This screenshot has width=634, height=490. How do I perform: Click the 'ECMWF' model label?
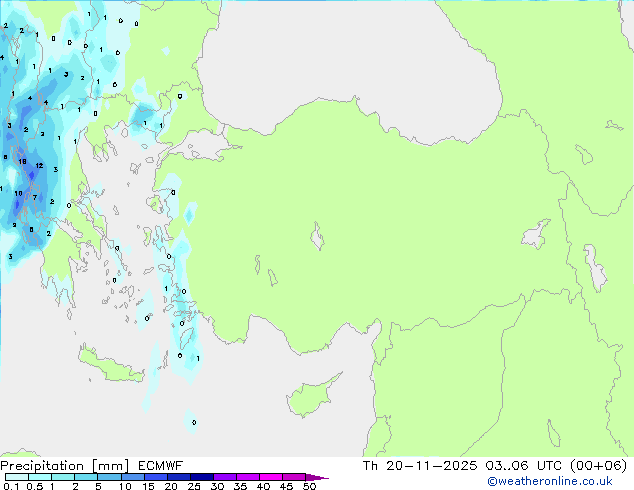click(x=161, y=466)
